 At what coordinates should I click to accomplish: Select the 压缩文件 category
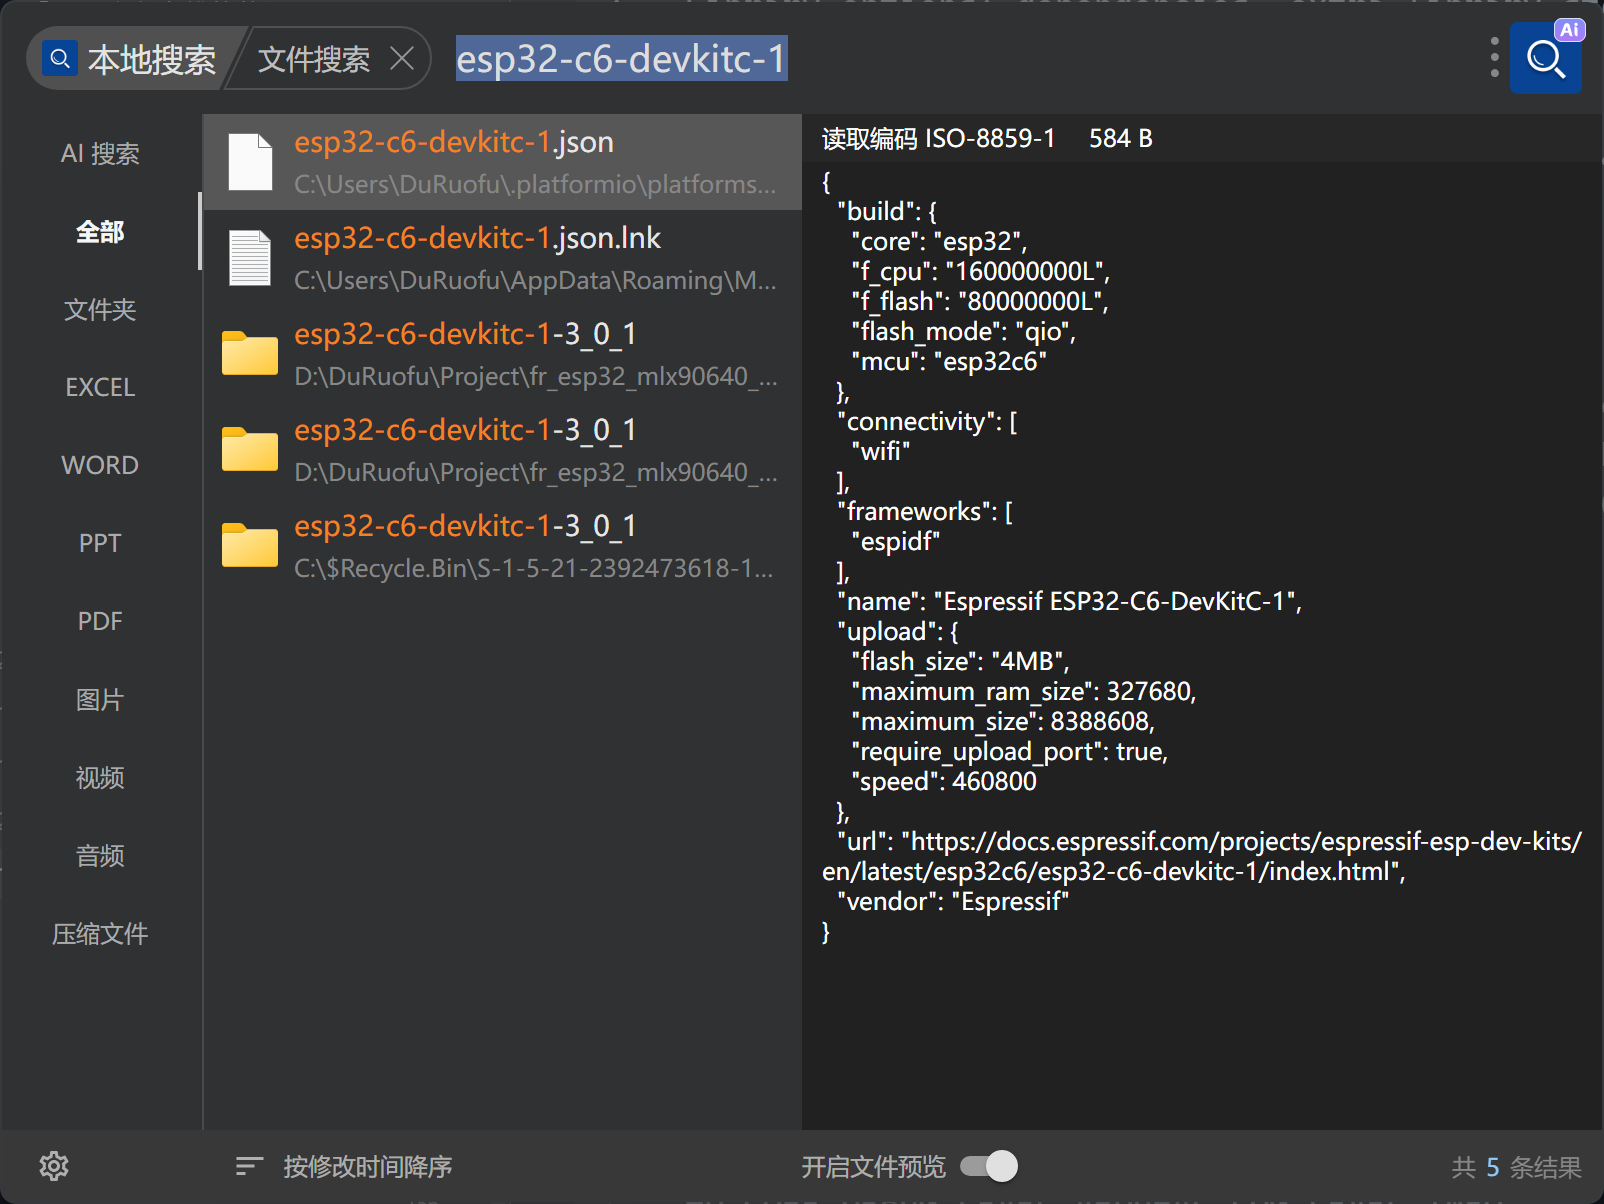click(100, 934)
